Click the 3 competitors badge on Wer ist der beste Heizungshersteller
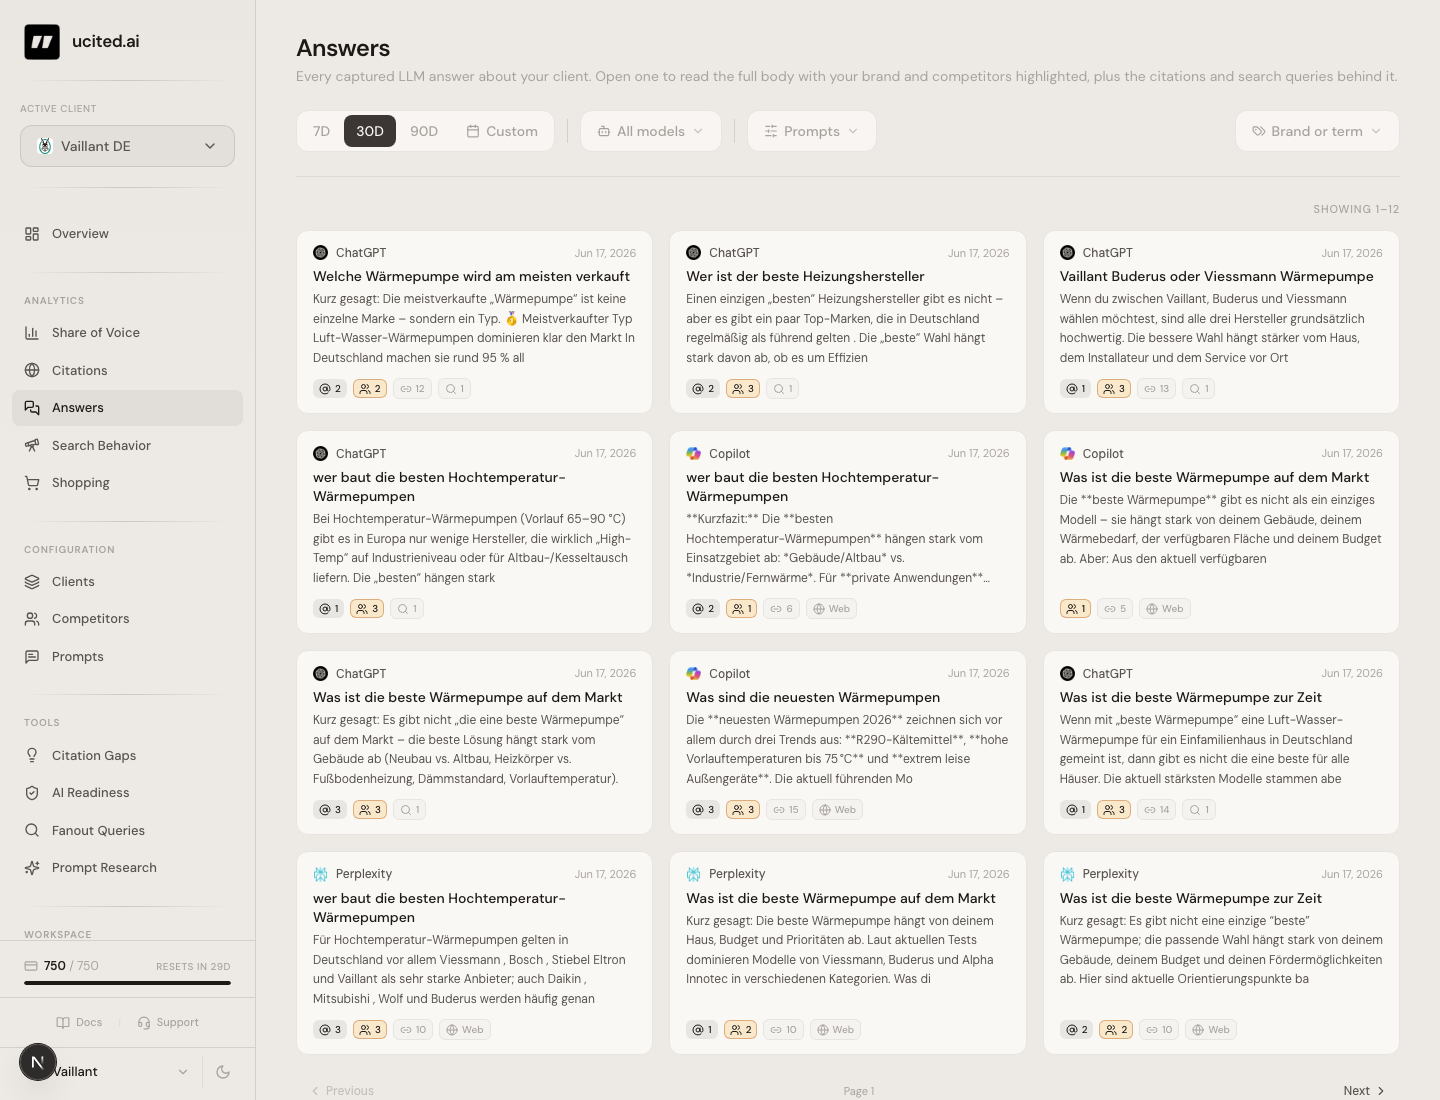 tap(743, 389)
